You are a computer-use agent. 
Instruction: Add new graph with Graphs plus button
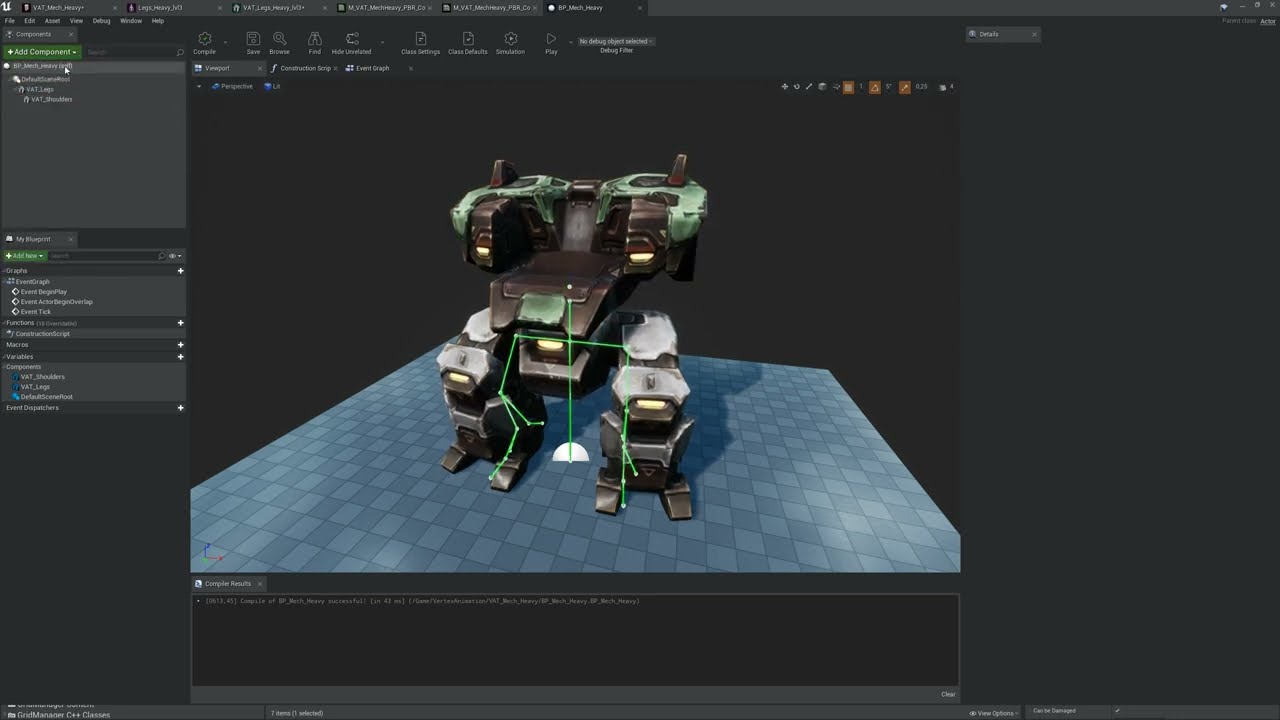180,271
